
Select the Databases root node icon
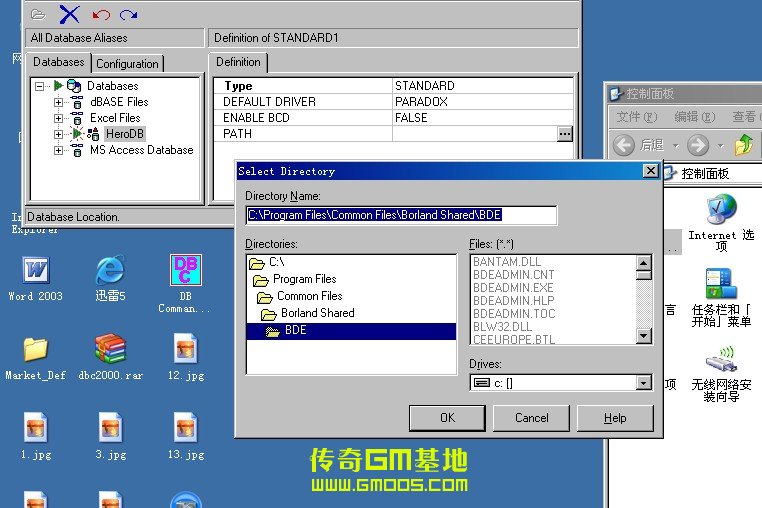74,86
